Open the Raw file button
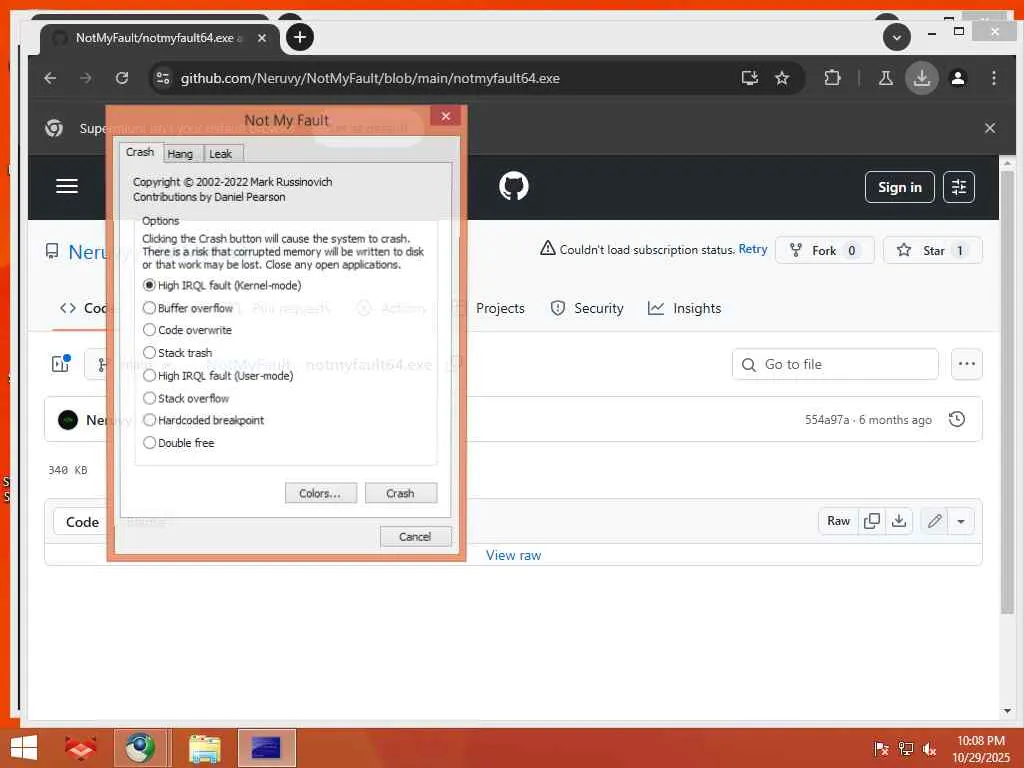The width and height of the screenshot is (1024, 768). click(x=839, y=520)
